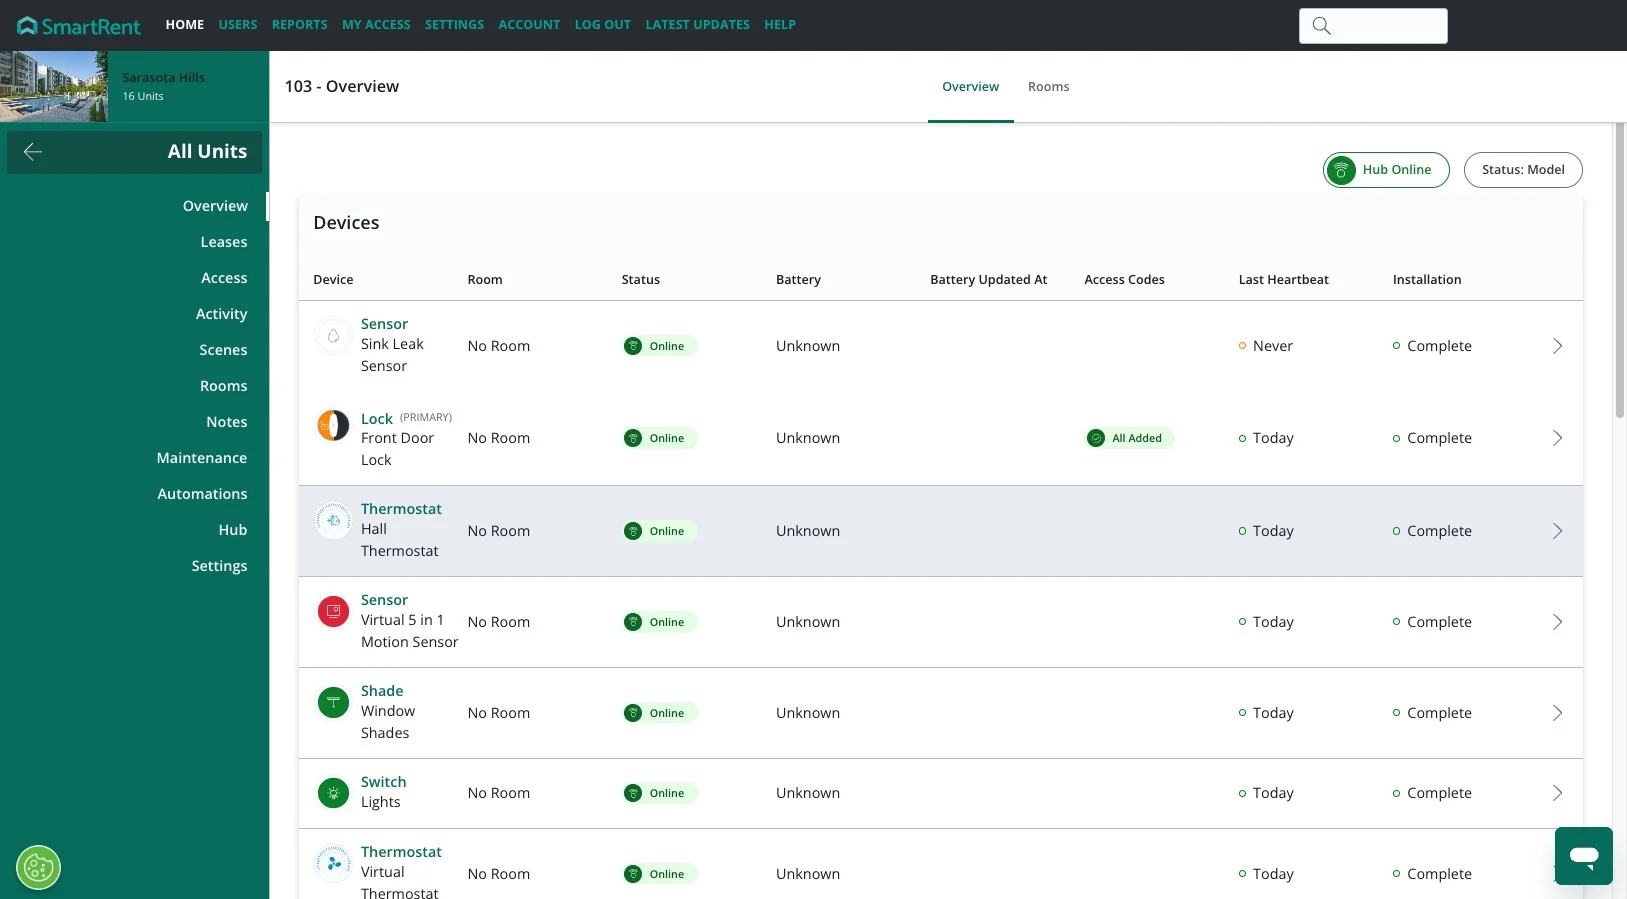Go to Maintenance in the sidebar
This screenshot has width=1627, height=899.
202,458
